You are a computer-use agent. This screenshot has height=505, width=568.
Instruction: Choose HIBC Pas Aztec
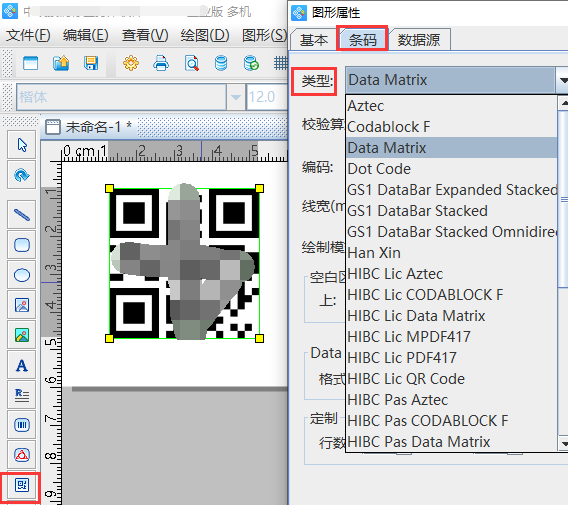(451, 400)
